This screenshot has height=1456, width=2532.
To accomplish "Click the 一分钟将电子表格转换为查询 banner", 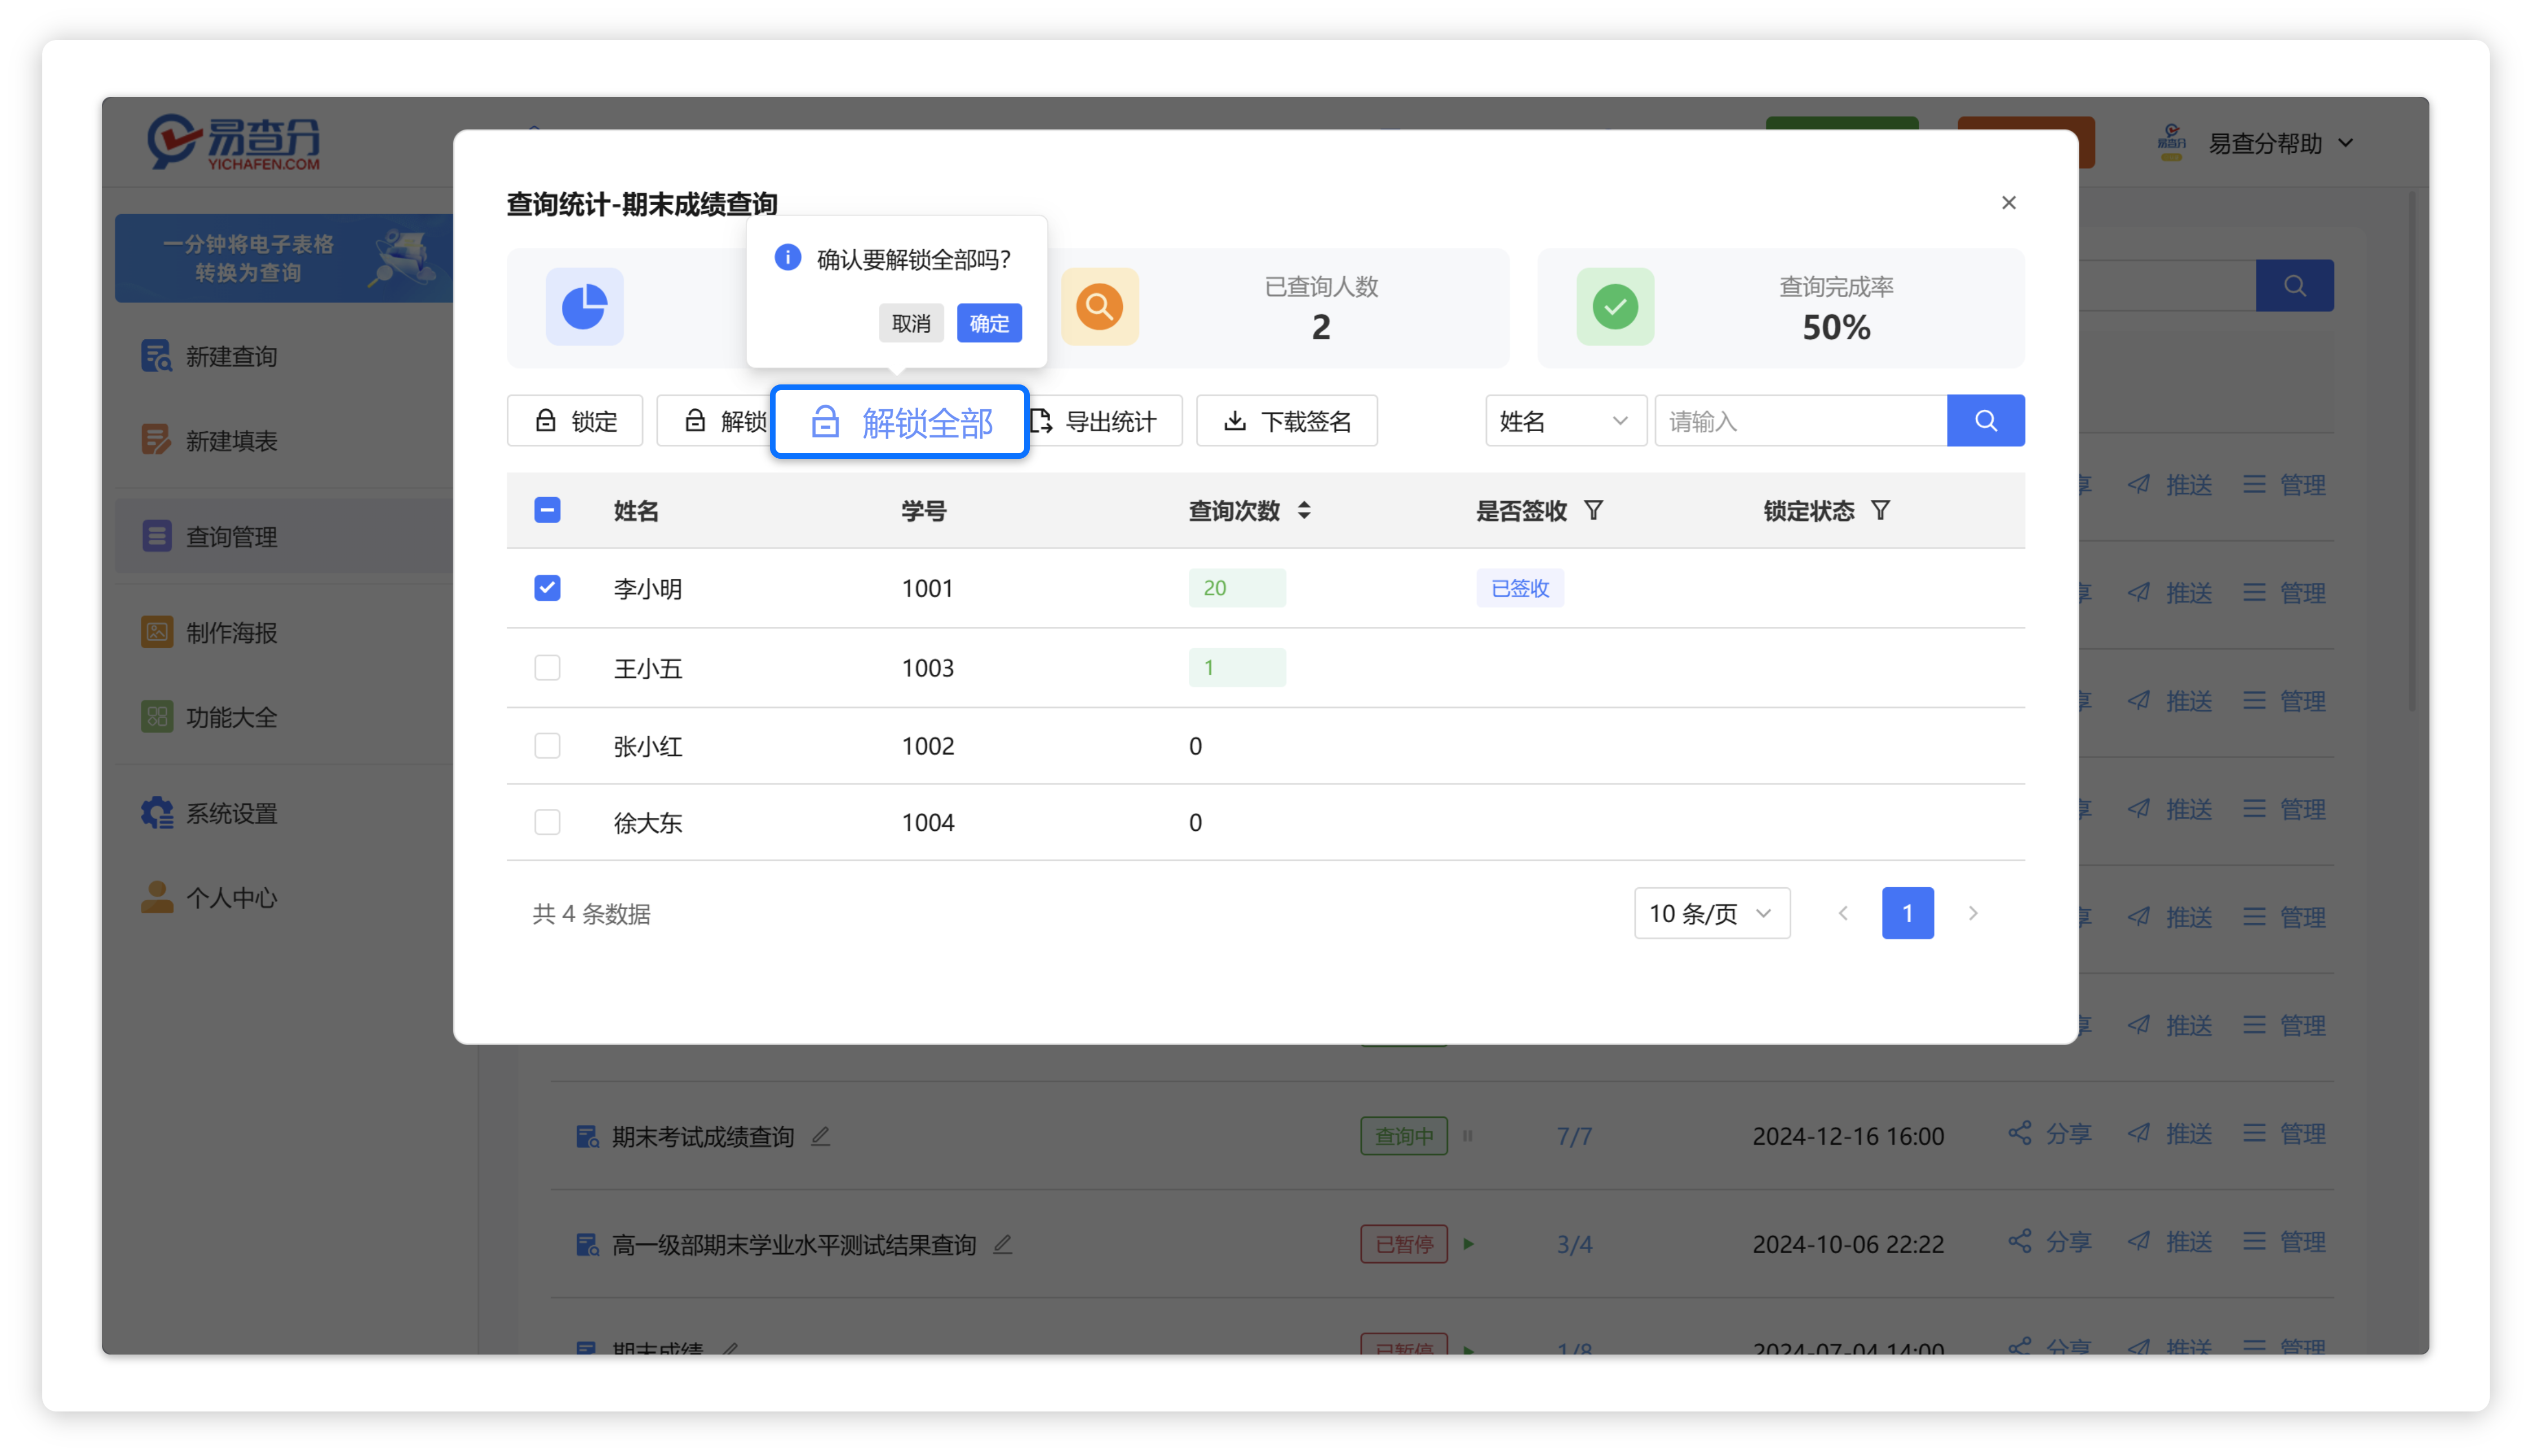I will pos(284,258).
